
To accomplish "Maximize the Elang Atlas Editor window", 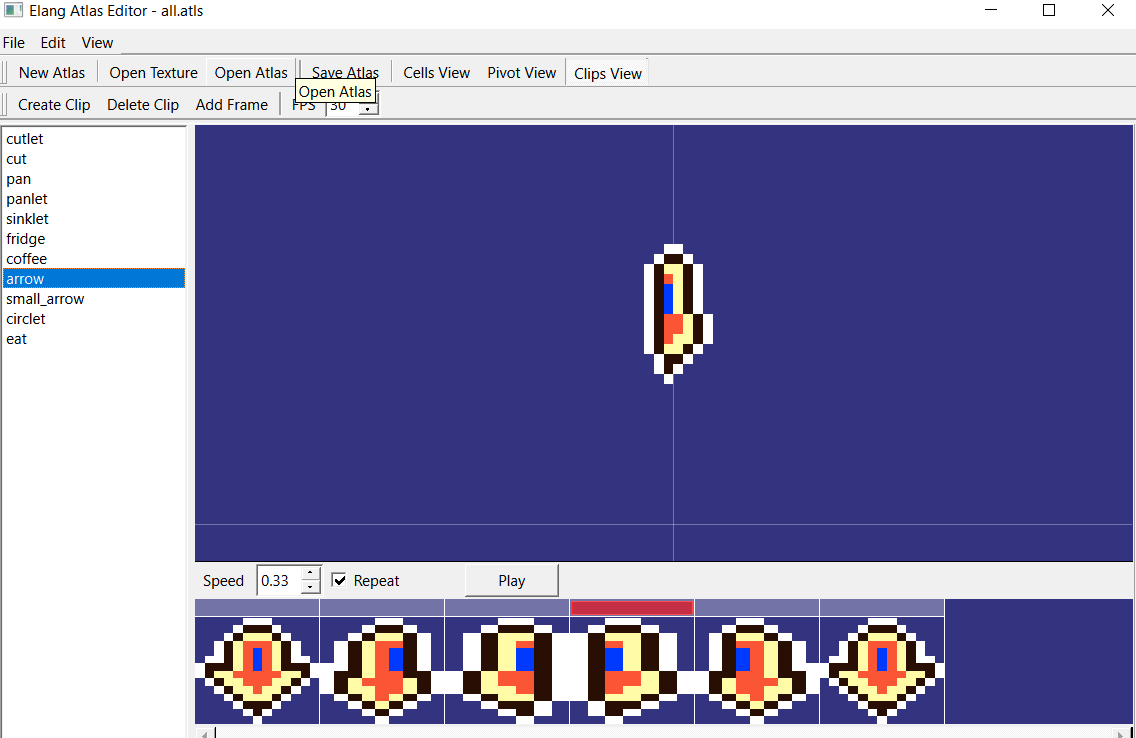I will (x=1048, y=10).
